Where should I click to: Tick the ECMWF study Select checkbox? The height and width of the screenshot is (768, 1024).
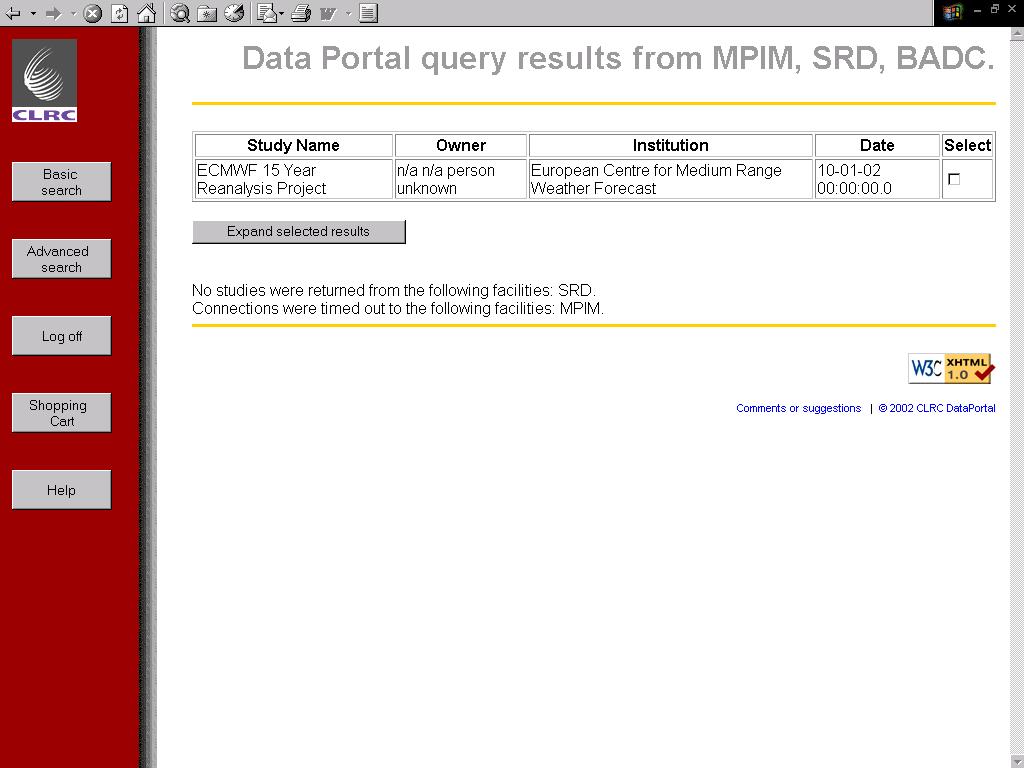[x=953, y=179]
